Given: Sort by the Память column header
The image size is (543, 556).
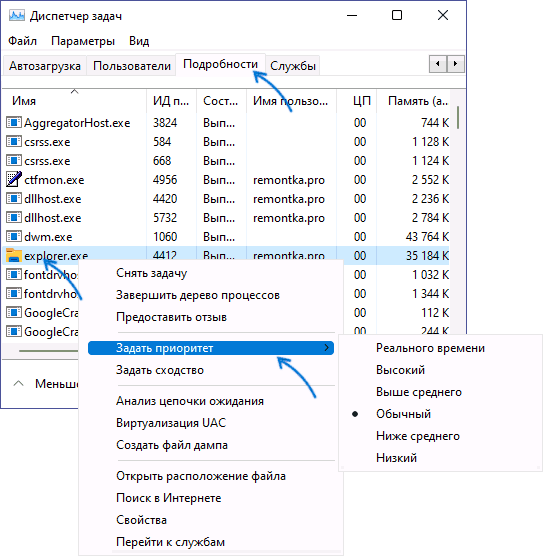Looking at the screenshot, I should point(414,101).
